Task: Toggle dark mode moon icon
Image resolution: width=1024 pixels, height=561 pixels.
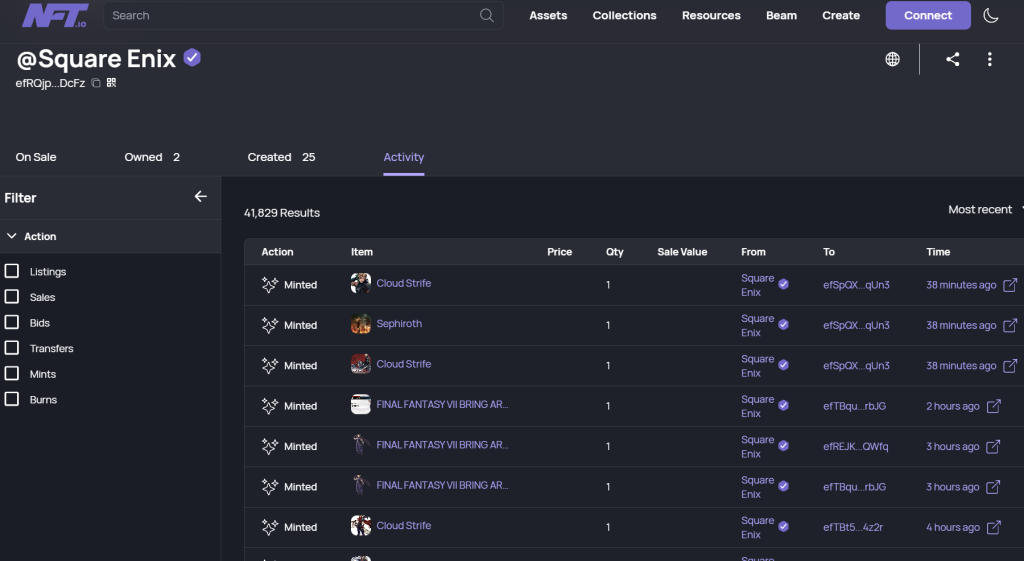Action: [x=991, y=16]
